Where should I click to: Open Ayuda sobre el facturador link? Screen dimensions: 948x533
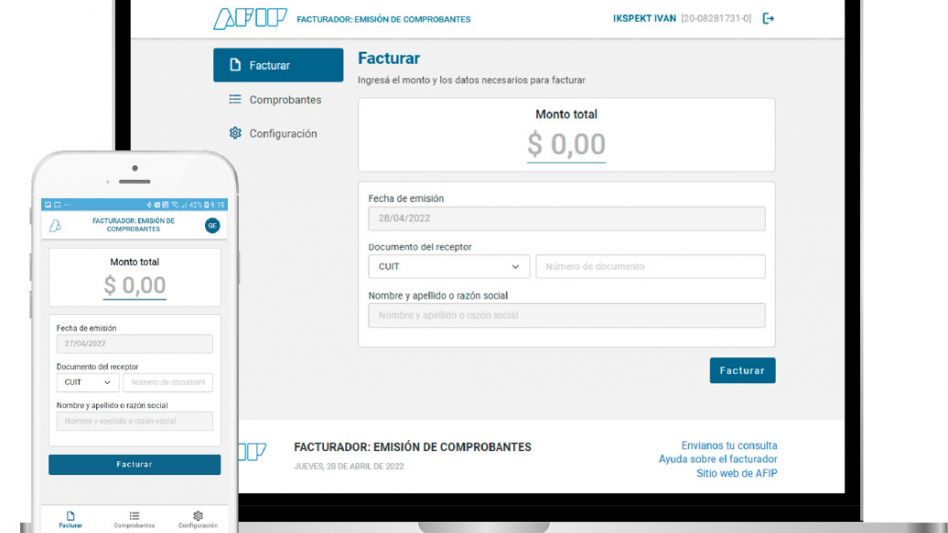tap(718, 459)
